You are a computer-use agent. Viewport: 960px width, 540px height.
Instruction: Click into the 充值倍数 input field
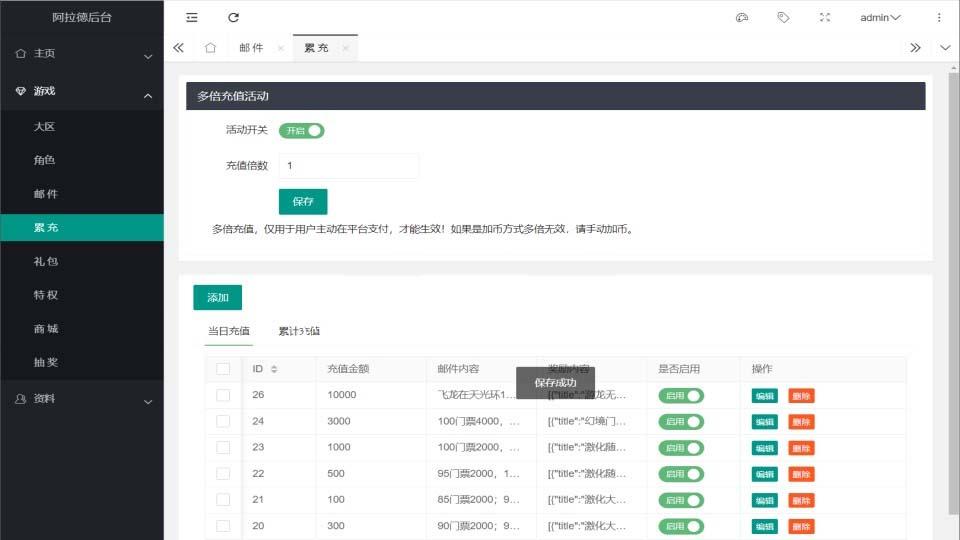[x=348, y=166]
